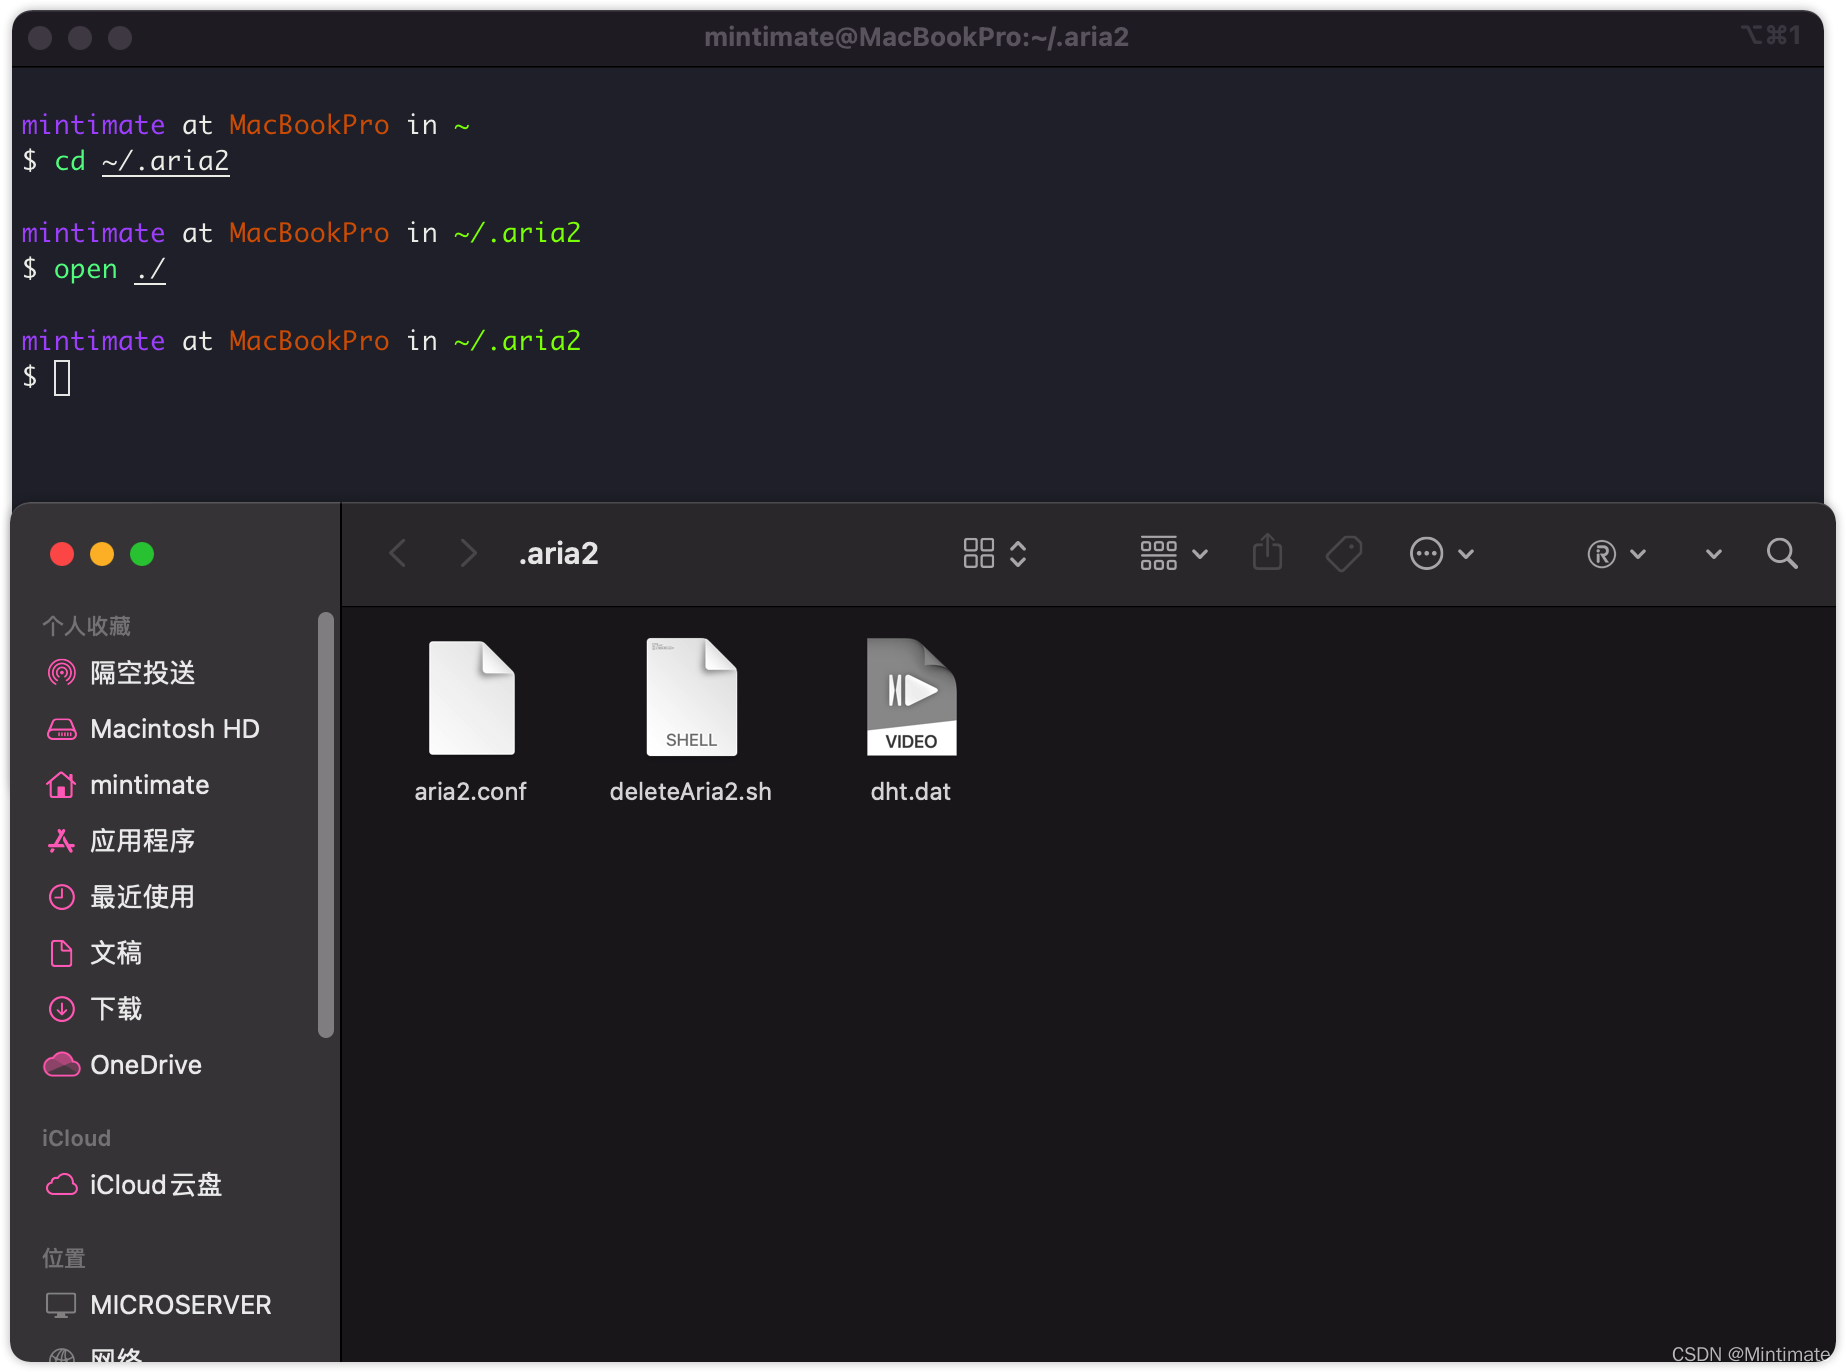Open the icon view switcher arrows
Viewport: 1846px width, 1372px height.
[1018, 553]
